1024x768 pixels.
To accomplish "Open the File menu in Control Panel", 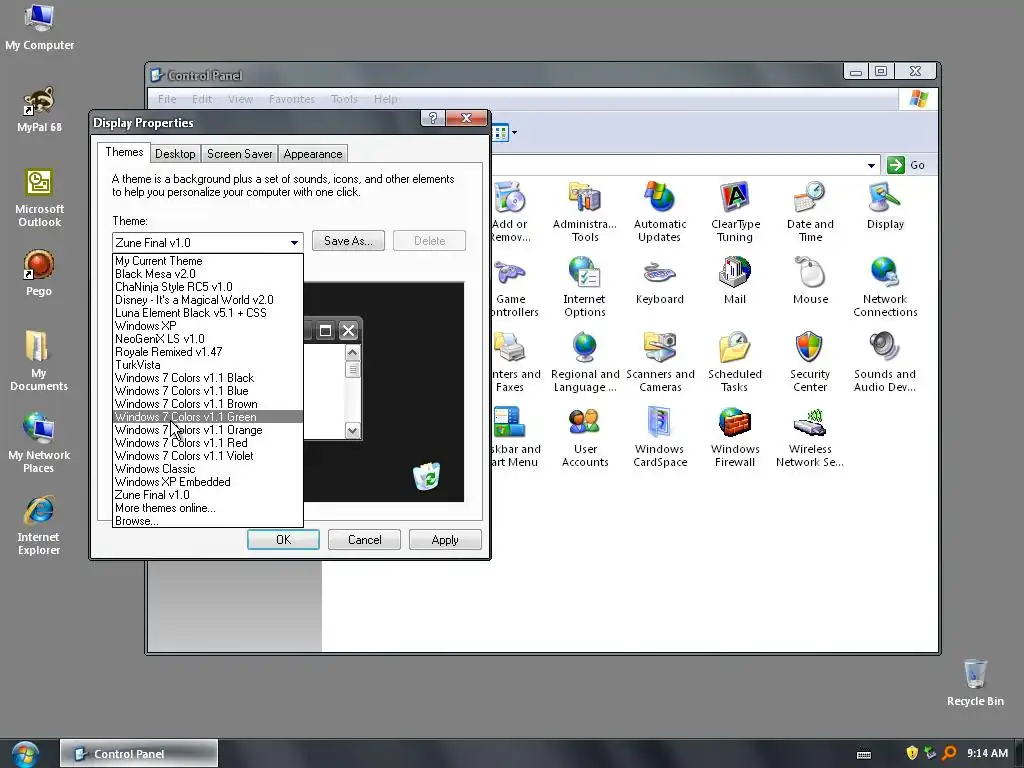I will 167,99.
